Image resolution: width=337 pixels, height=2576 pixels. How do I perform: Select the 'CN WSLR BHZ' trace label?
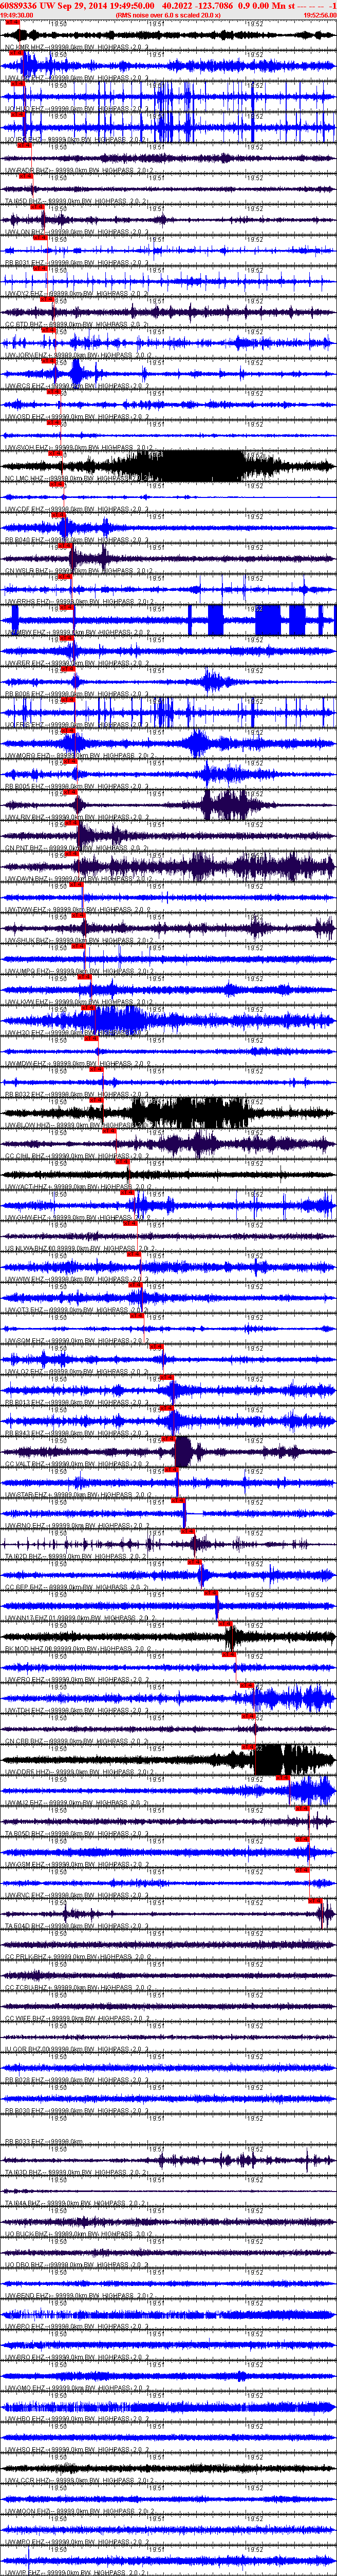(x=26, y=571)
